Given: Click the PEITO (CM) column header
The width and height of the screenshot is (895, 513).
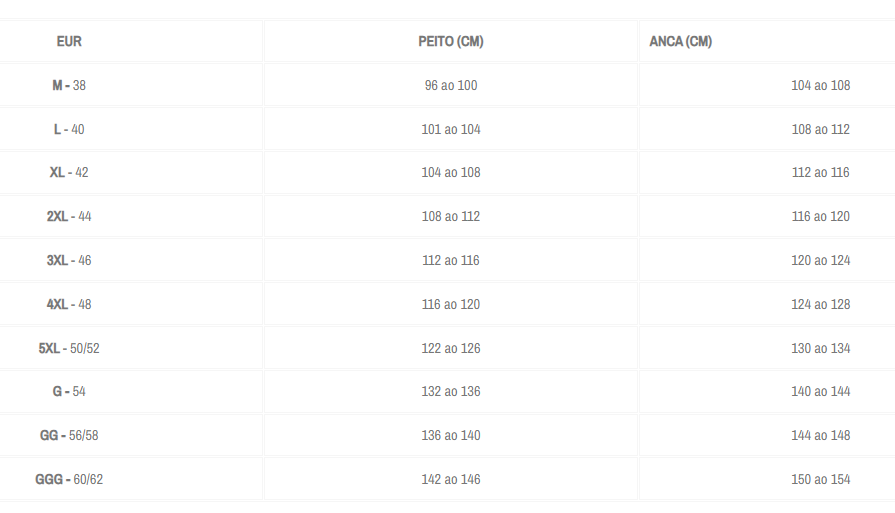Looking at the screenshot, I should (451, 42).
